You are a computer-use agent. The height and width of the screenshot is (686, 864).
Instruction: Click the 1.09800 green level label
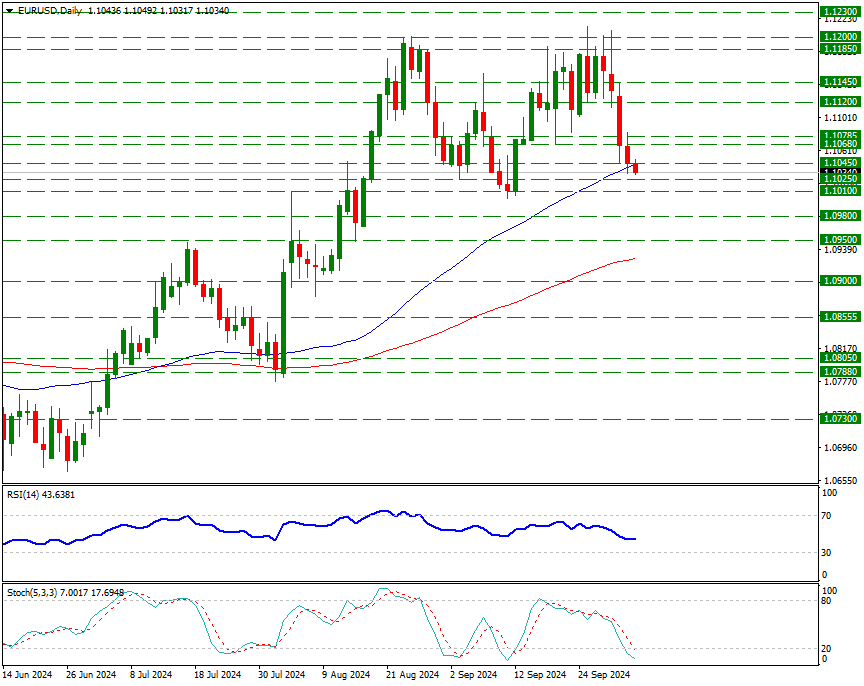(840, 216)
